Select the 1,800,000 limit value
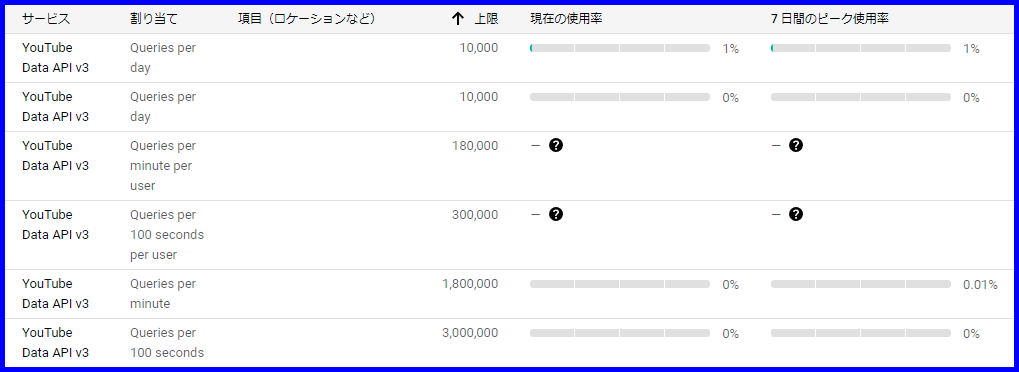1019x372 pixels. pos(469,284)
